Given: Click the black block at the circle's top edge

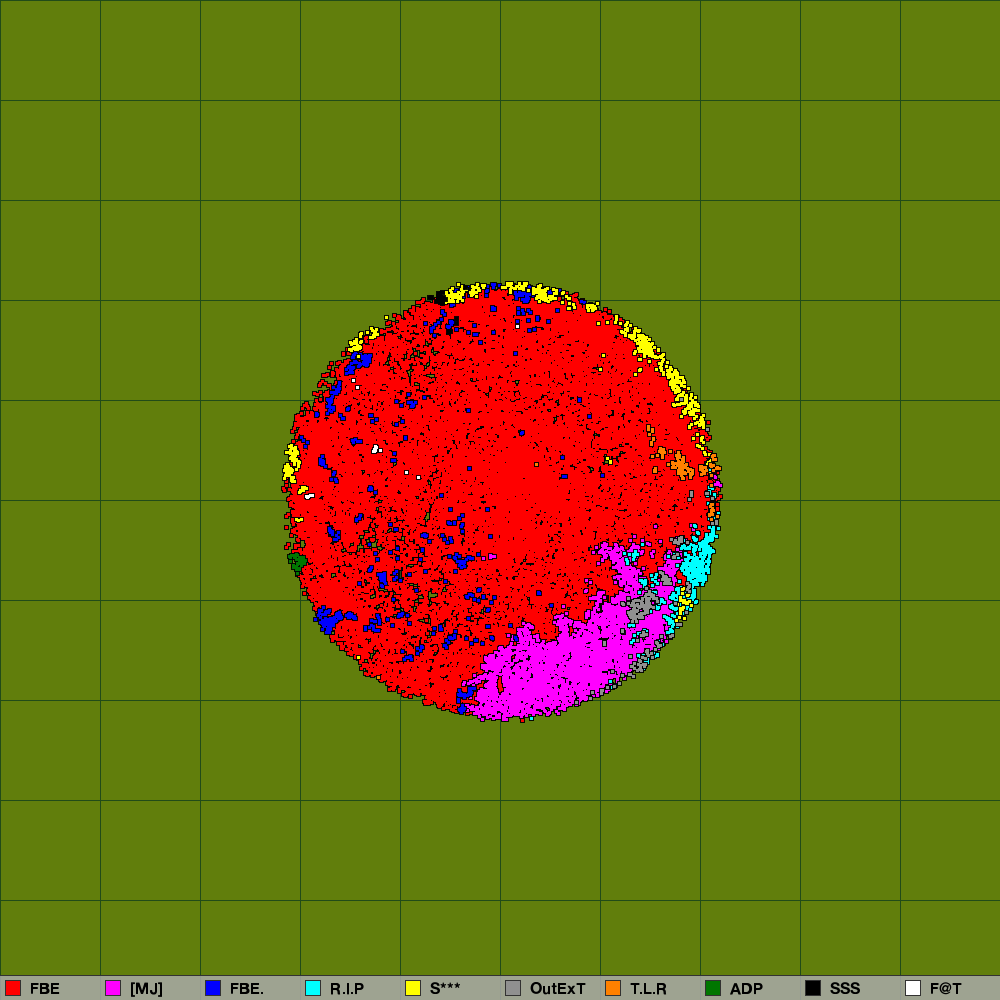Looking at the screenshot, I should tap(441, 297).
